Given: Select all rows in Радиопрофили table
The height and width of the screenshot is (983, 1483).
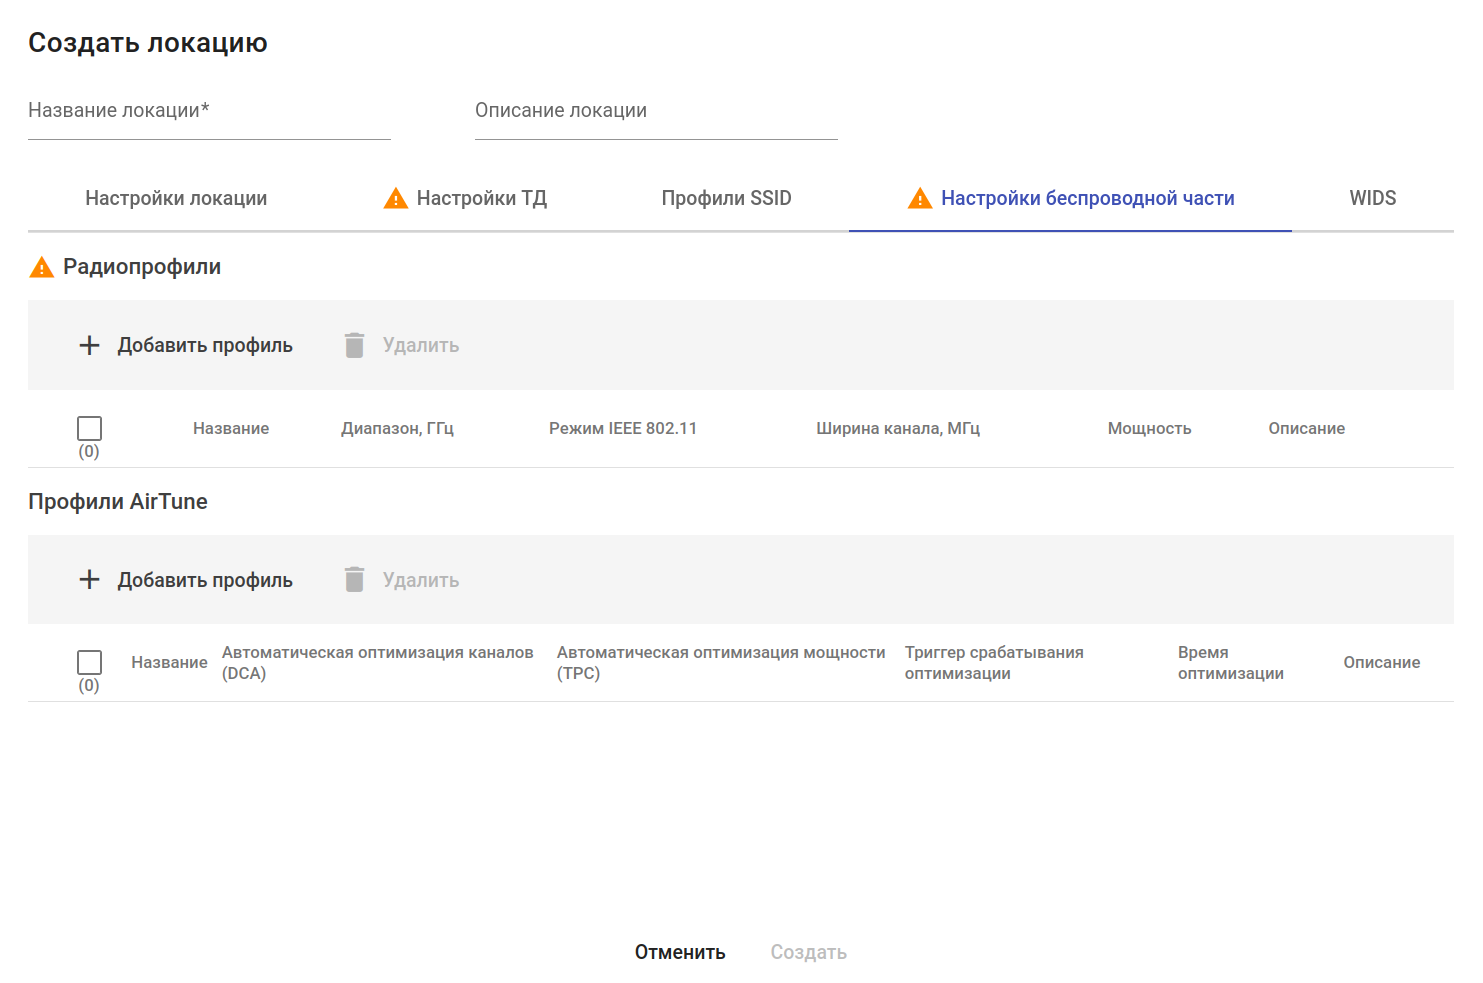Looking at the screenshot, I should tap(89, 428).
